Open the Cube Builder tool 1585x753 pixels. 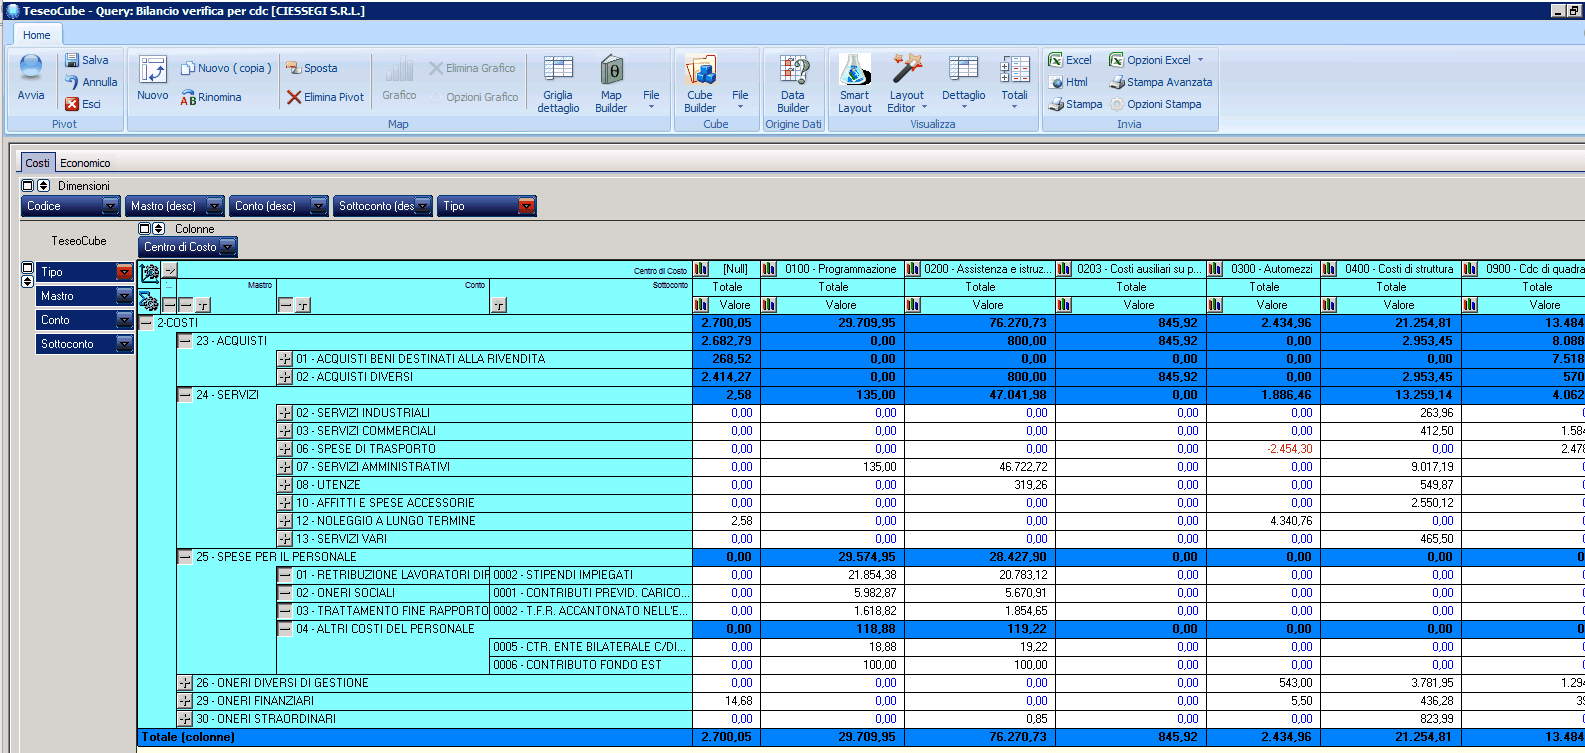tap(700, 84)
